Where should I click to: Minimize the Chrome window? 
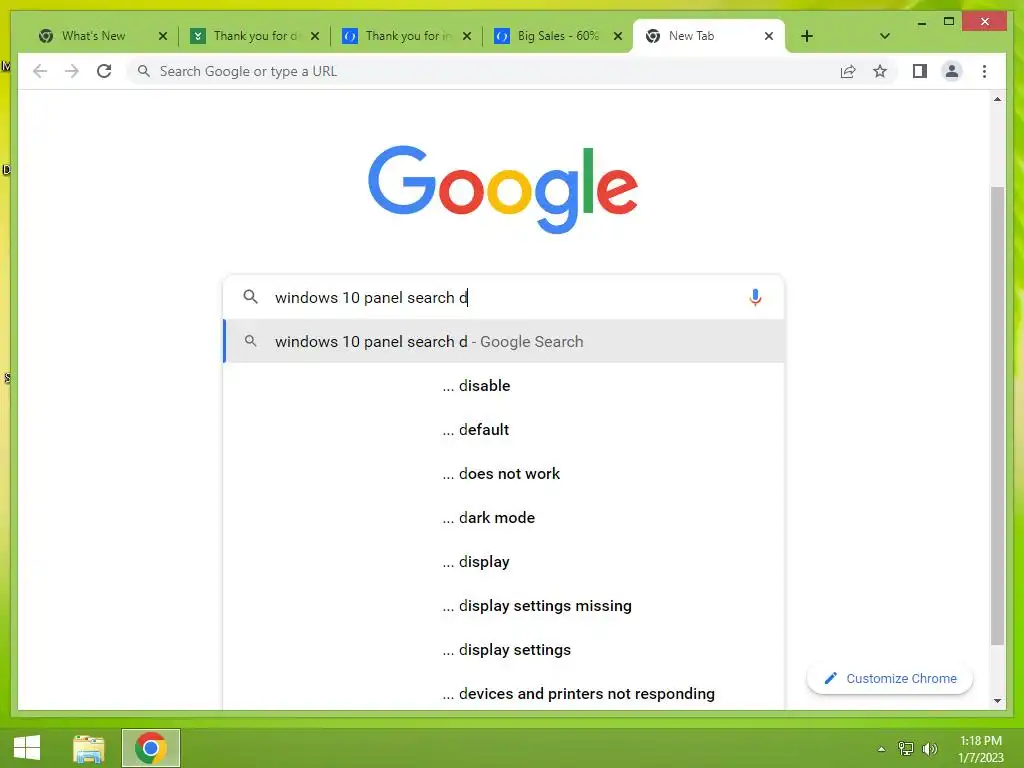[x=921, y=22]
